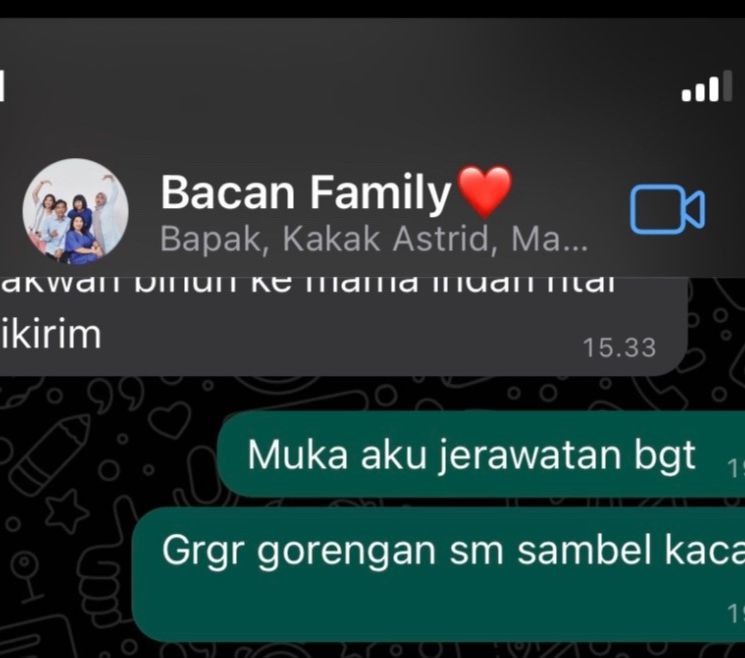
Task: Tap the cellular signal strength indicator
Action: tap(707, 86)
